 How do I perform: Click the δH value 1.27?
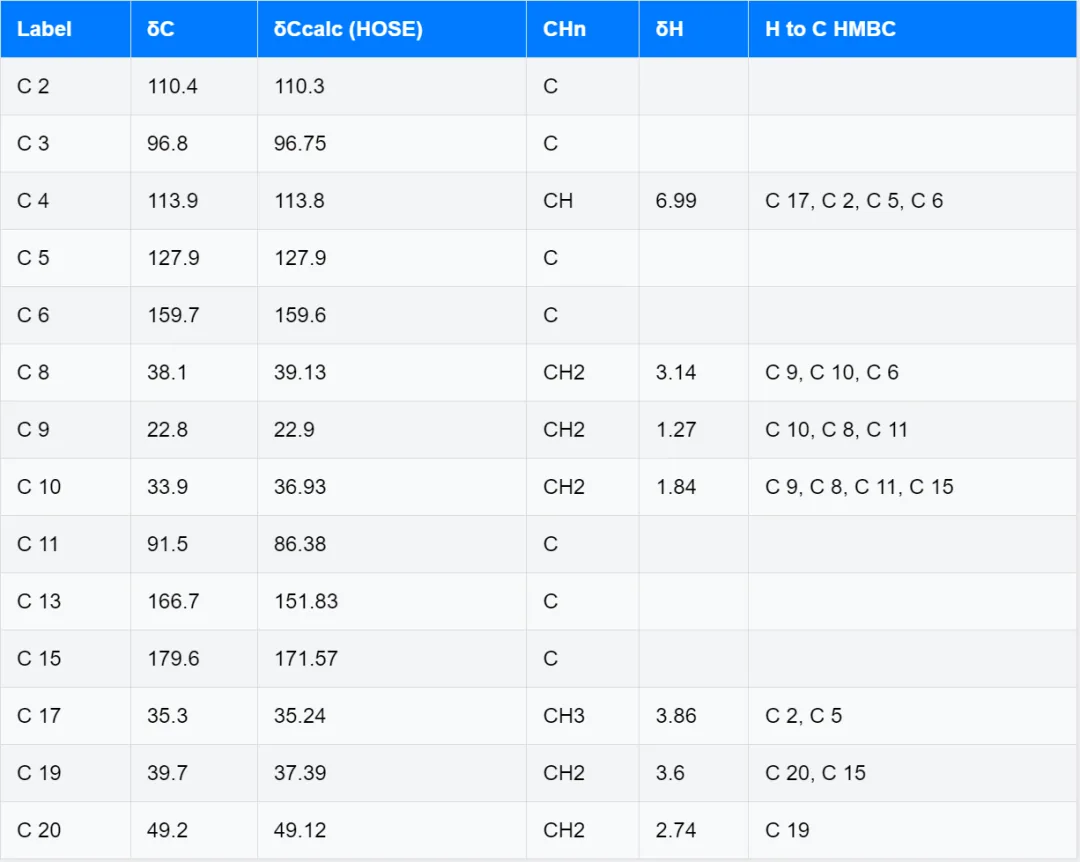coord(676,429)
